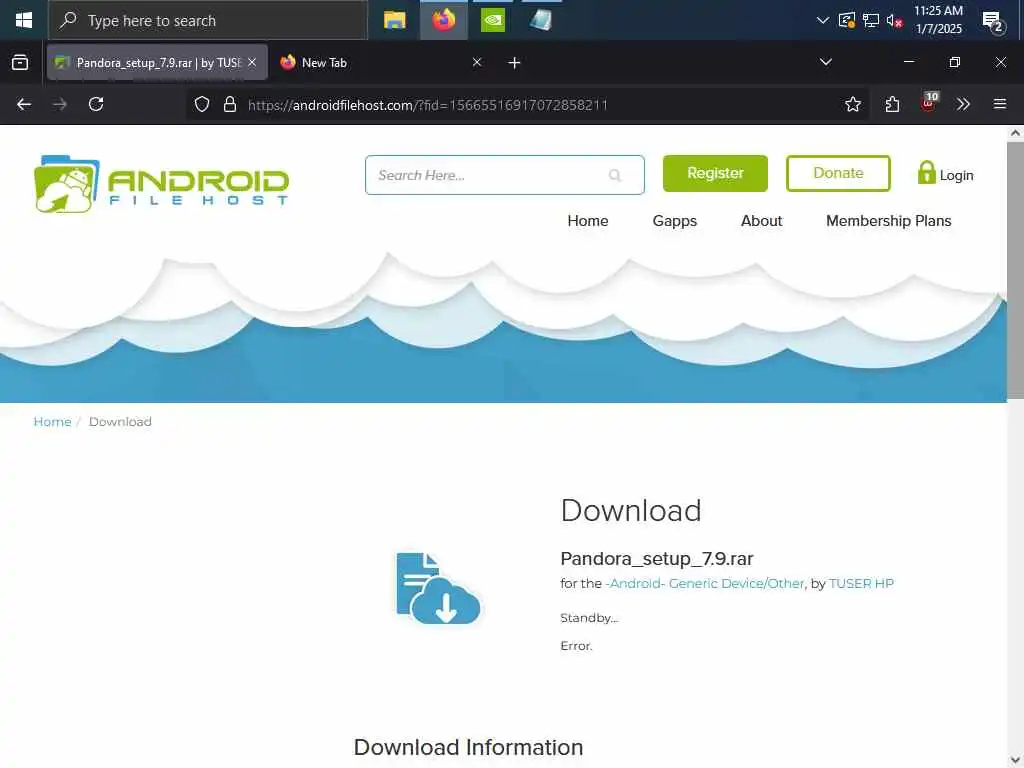Open the Windows Start menu
This screenshot has width=1024, height=768.
(x=24, y=20)
